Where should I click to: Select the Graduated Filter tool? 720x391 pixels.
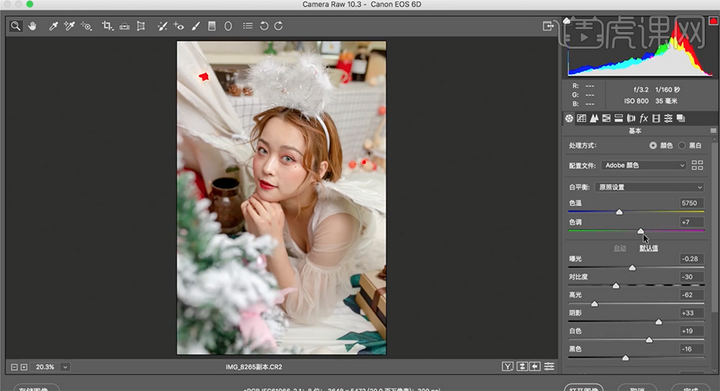pyautogui.click(x=212, y=26)
